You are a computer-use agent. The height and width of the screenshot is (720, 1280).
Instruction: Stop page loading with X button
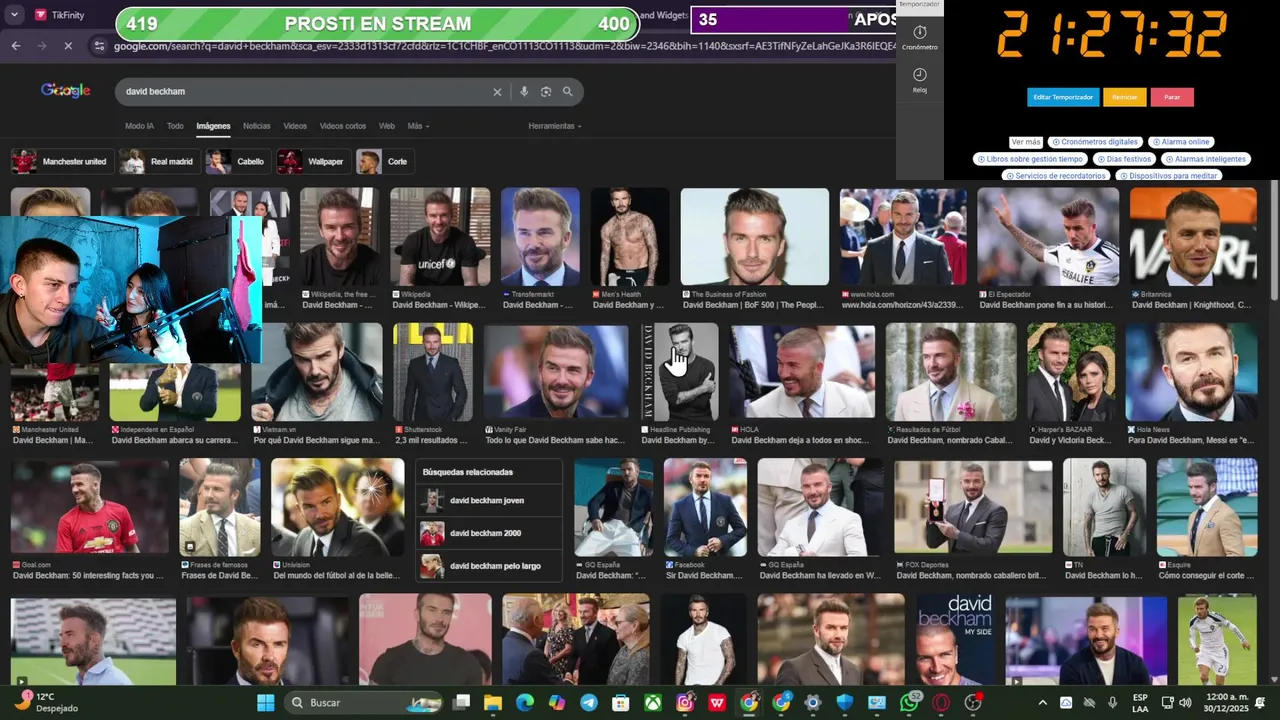coord(67,46)
